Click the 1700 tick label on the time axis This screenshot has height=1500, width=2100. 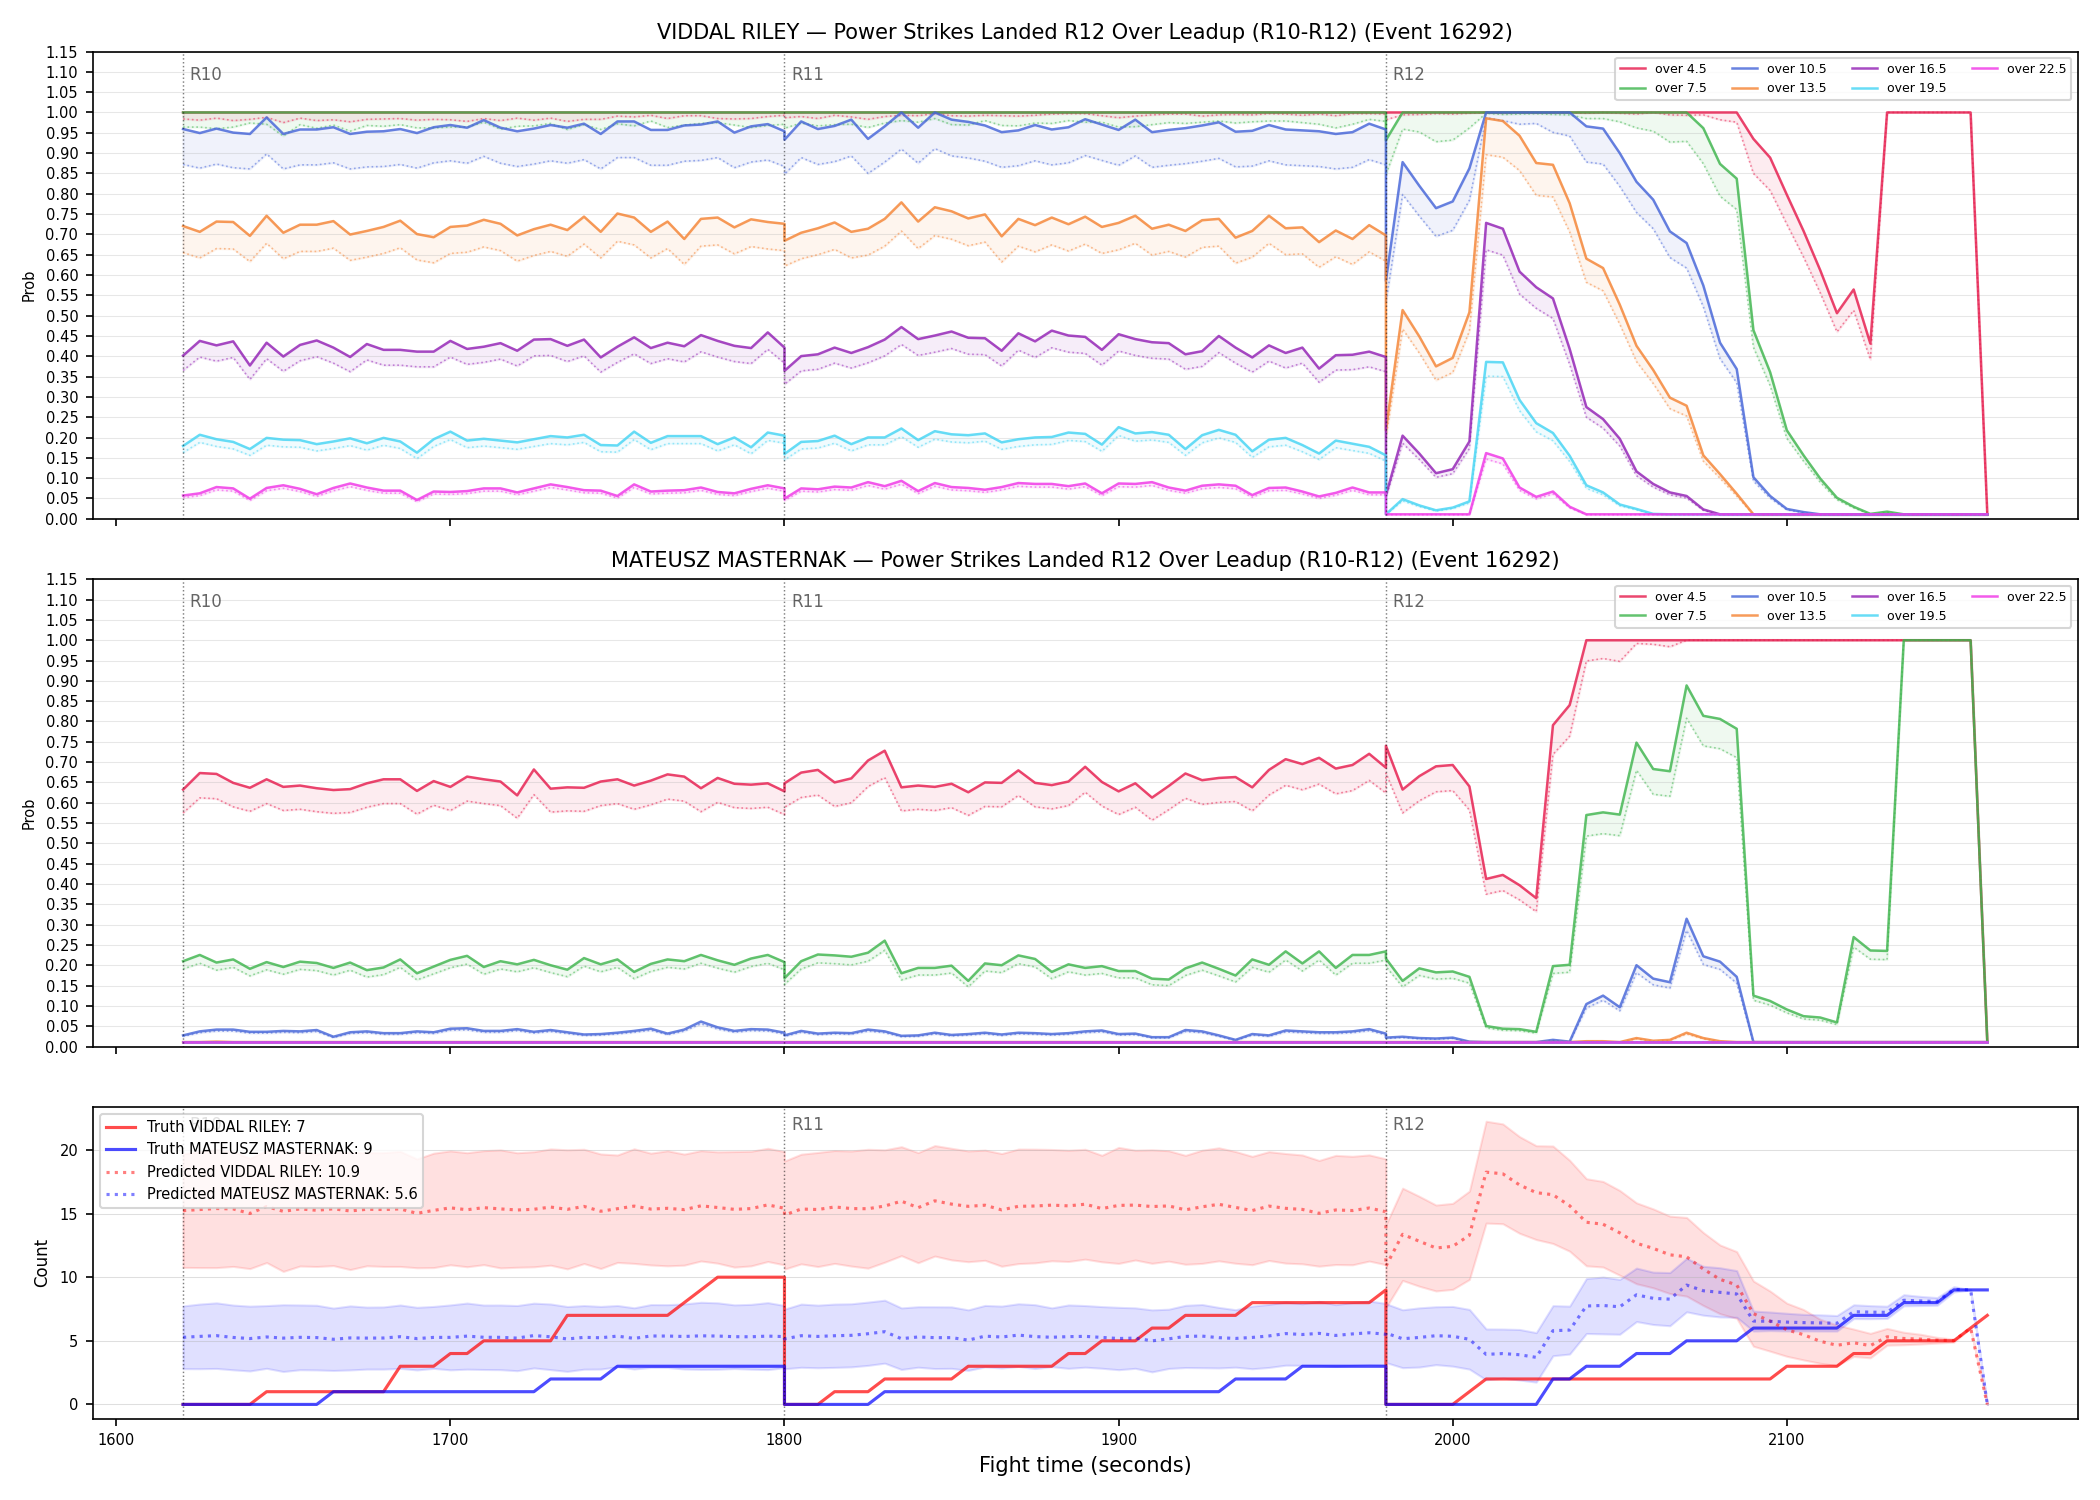point(450,1439)
